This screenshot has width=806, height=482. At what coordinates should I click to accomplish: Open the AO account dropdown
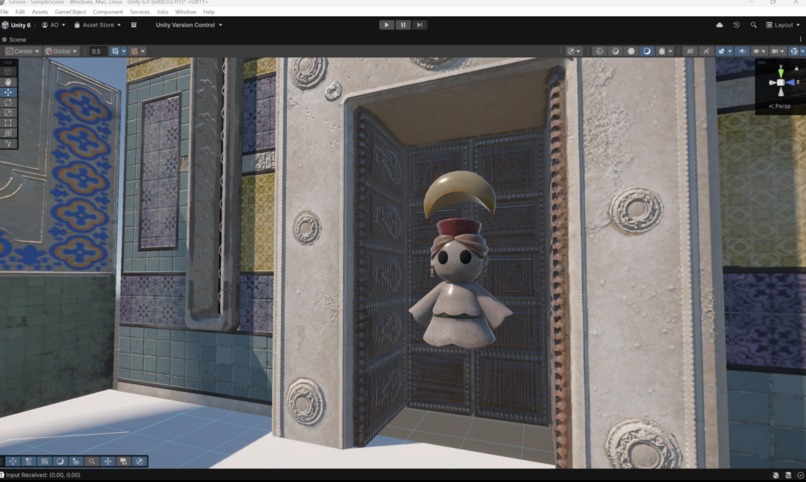53,25
